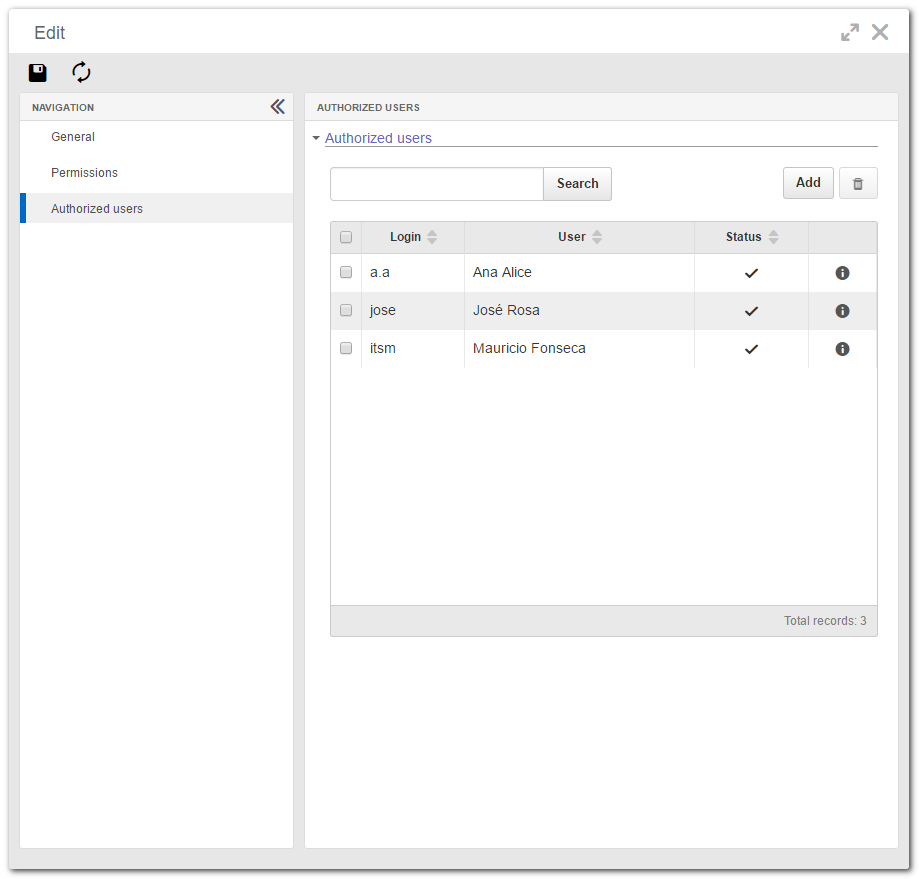Click status checkmark for José Rosa
The height and width of the screenshot is (879, 919).
751,311
